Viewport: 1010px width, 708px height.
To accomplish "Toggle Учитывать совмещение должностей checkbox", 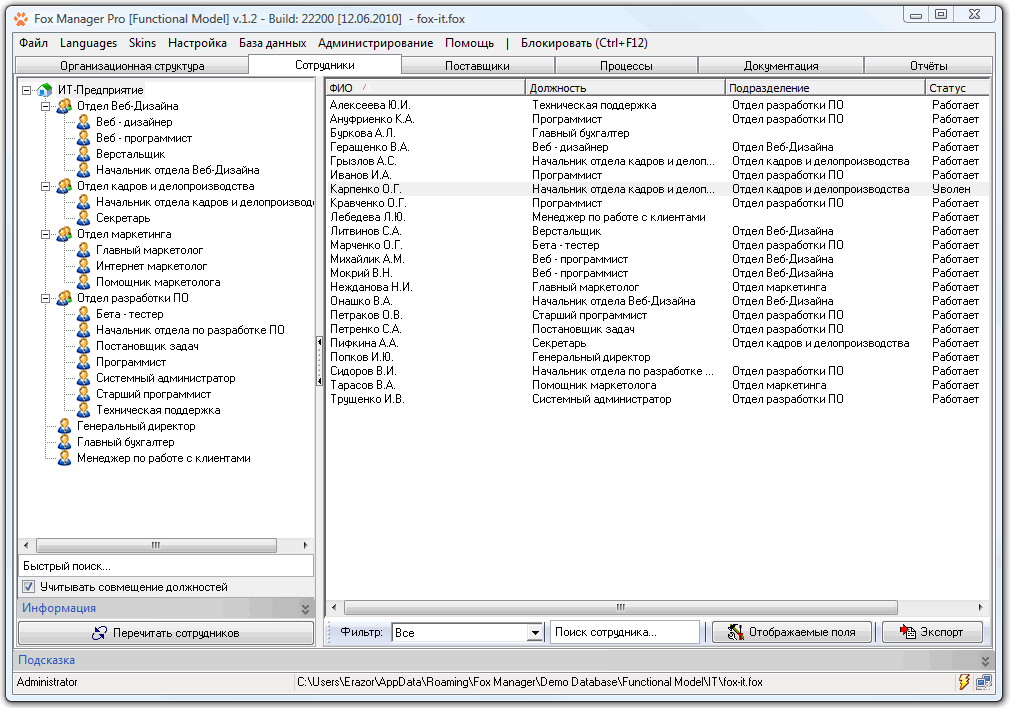I will point(28,587).
